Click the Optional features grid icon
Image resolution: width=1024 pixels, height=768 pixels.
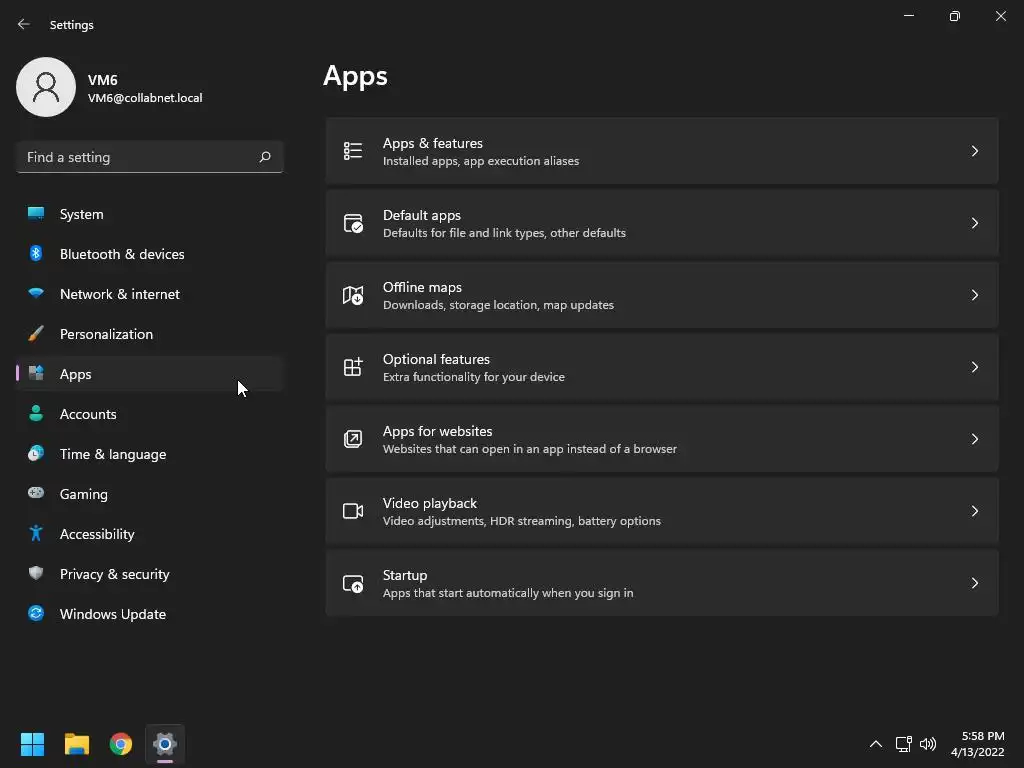coord(353,367)
